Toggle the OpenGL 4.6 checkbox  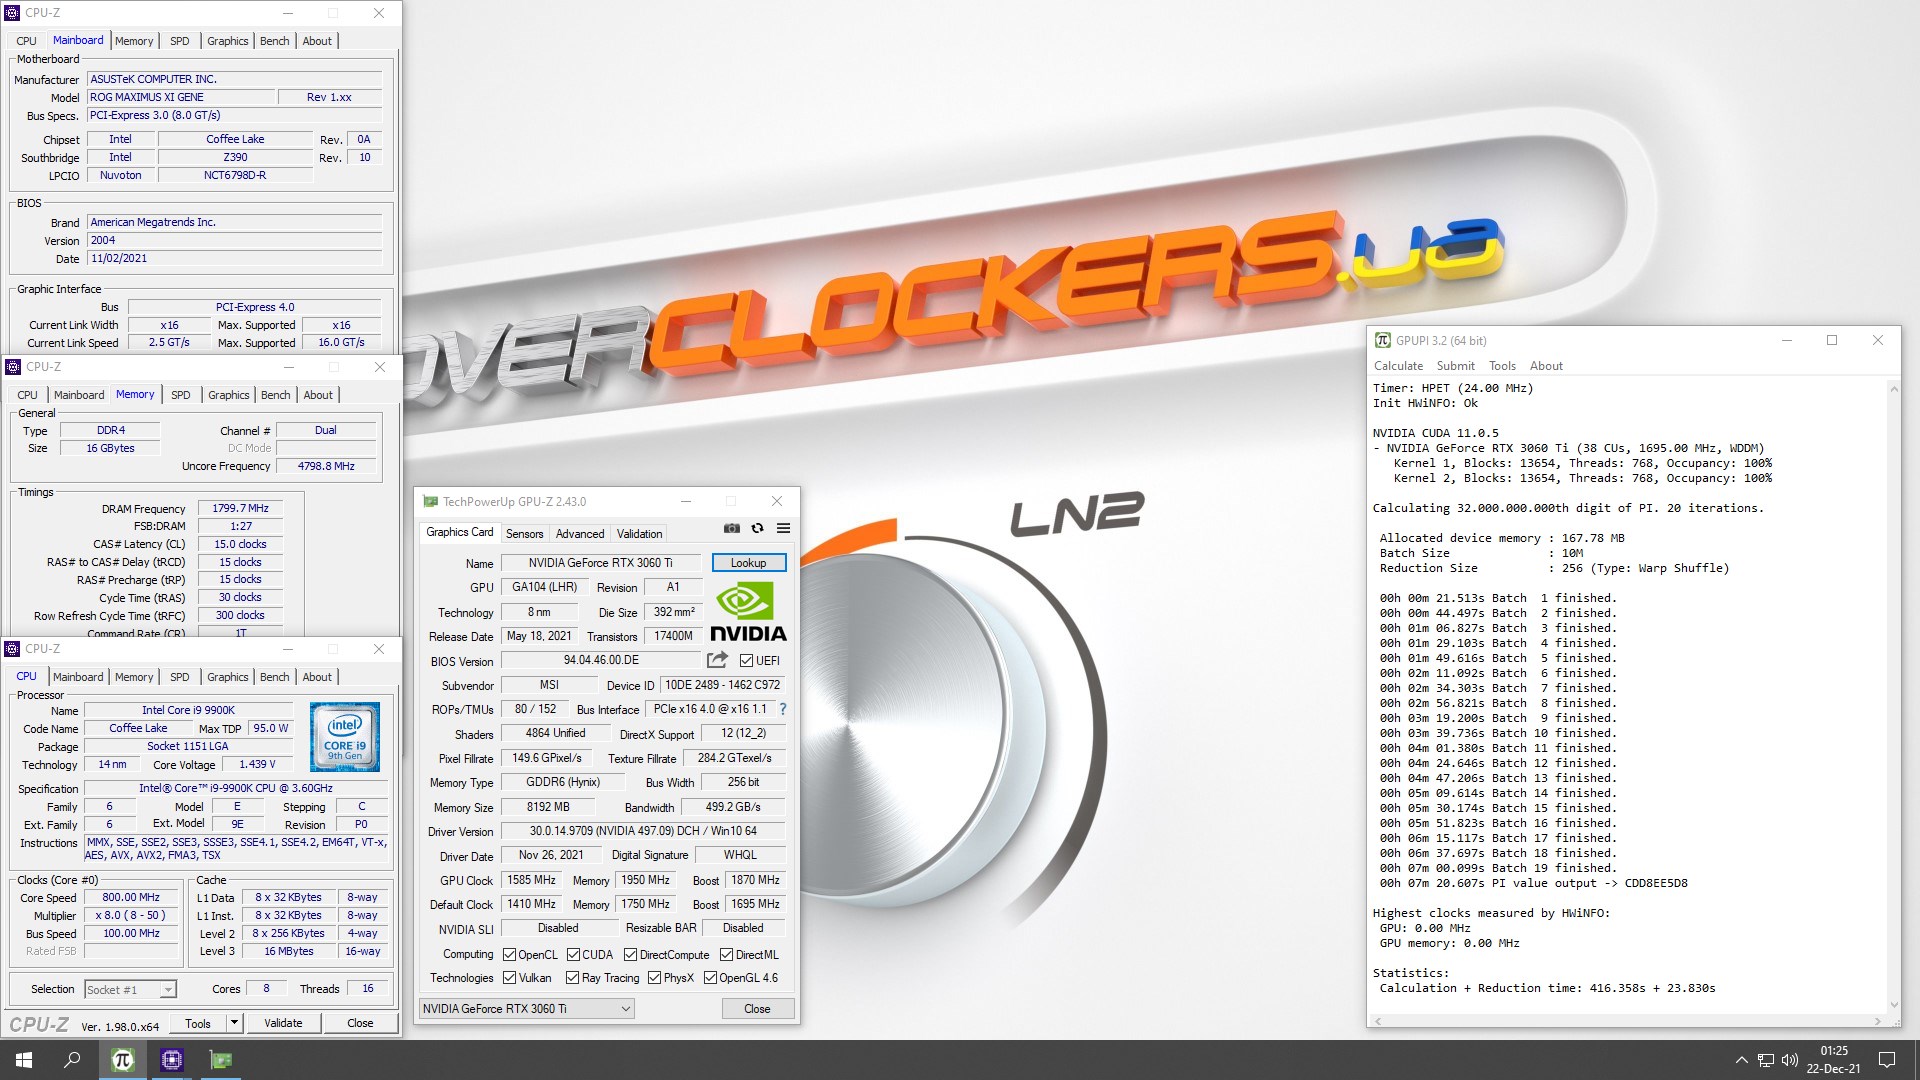[x=710, y=977]
